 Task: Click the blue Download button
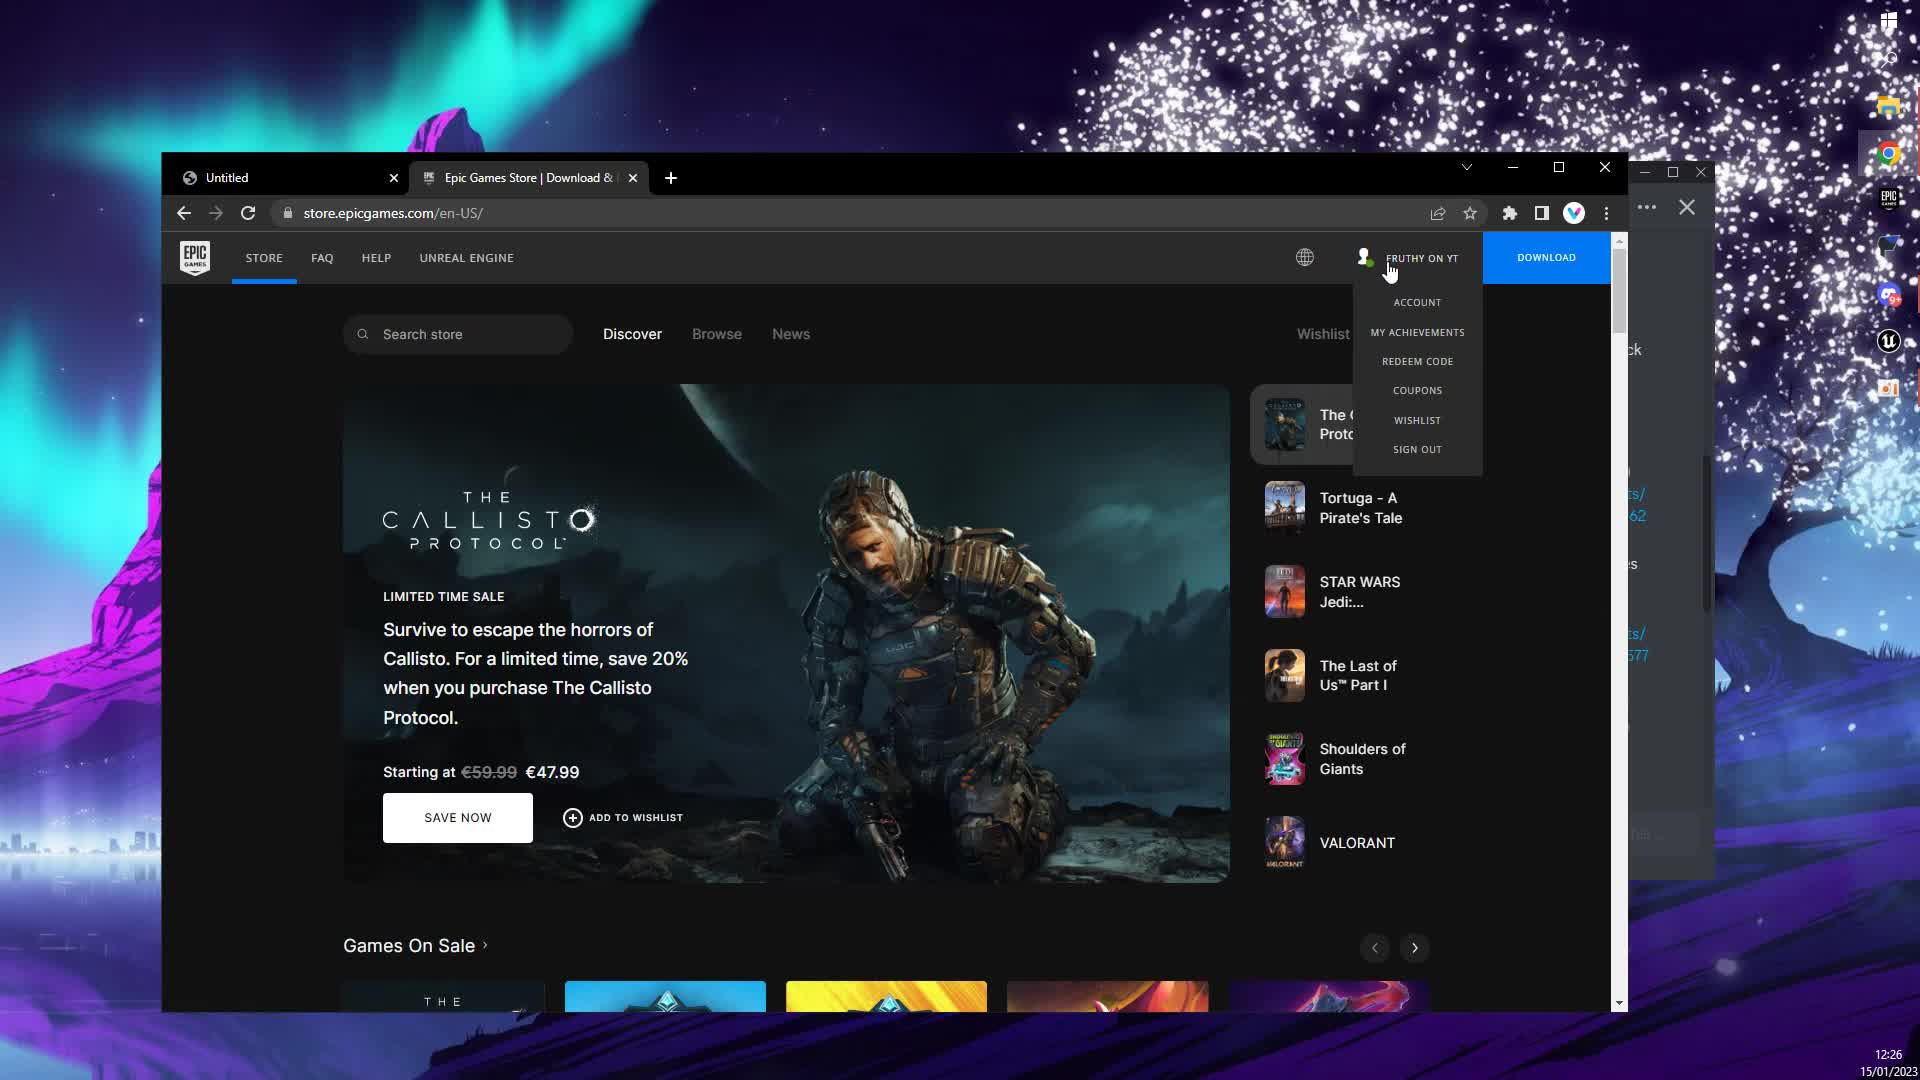pyautogui.click(x=1546, y=258)
